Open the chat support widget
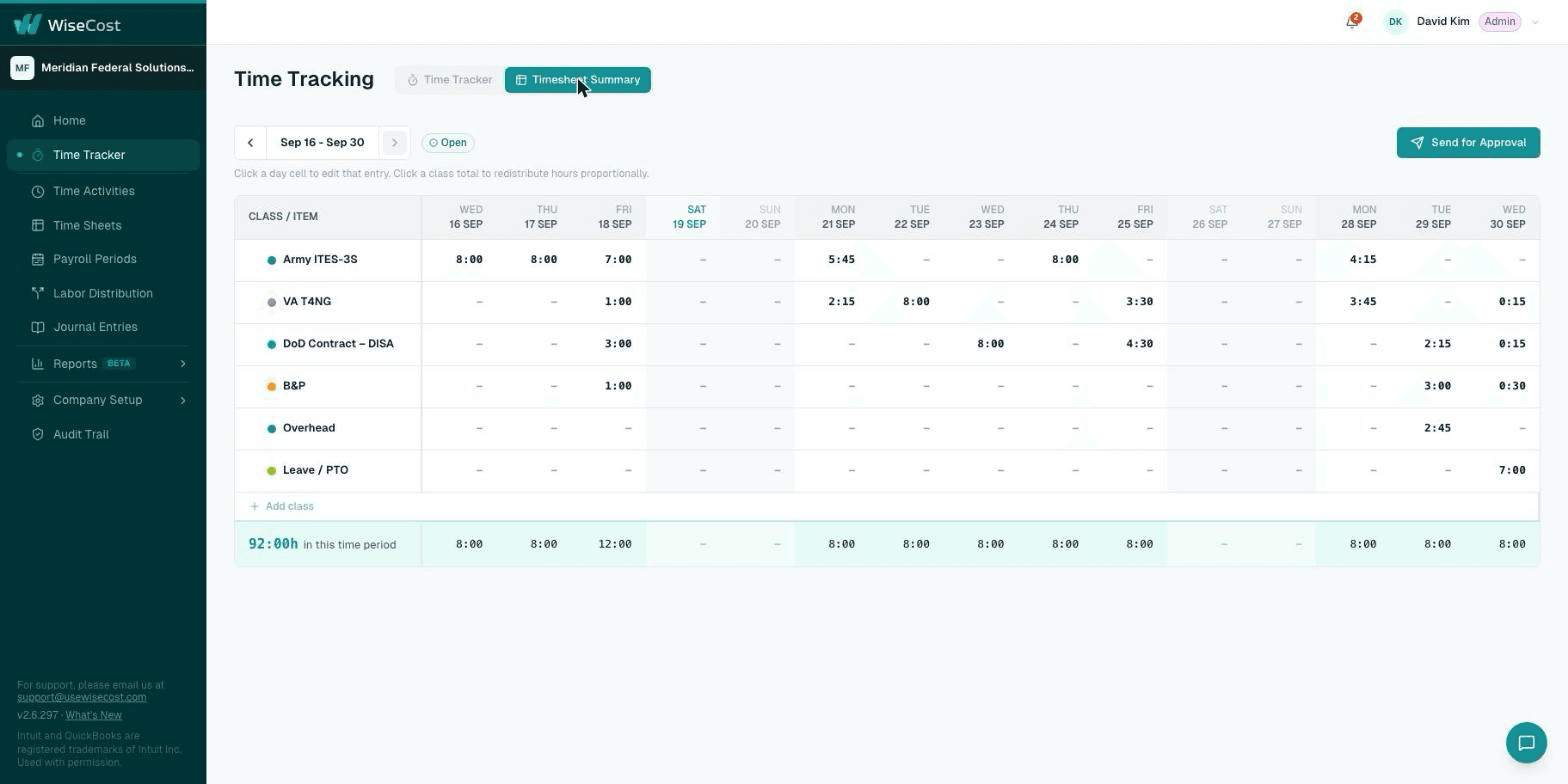Screen dimensions: 1568x784 tap(1526, 743)
